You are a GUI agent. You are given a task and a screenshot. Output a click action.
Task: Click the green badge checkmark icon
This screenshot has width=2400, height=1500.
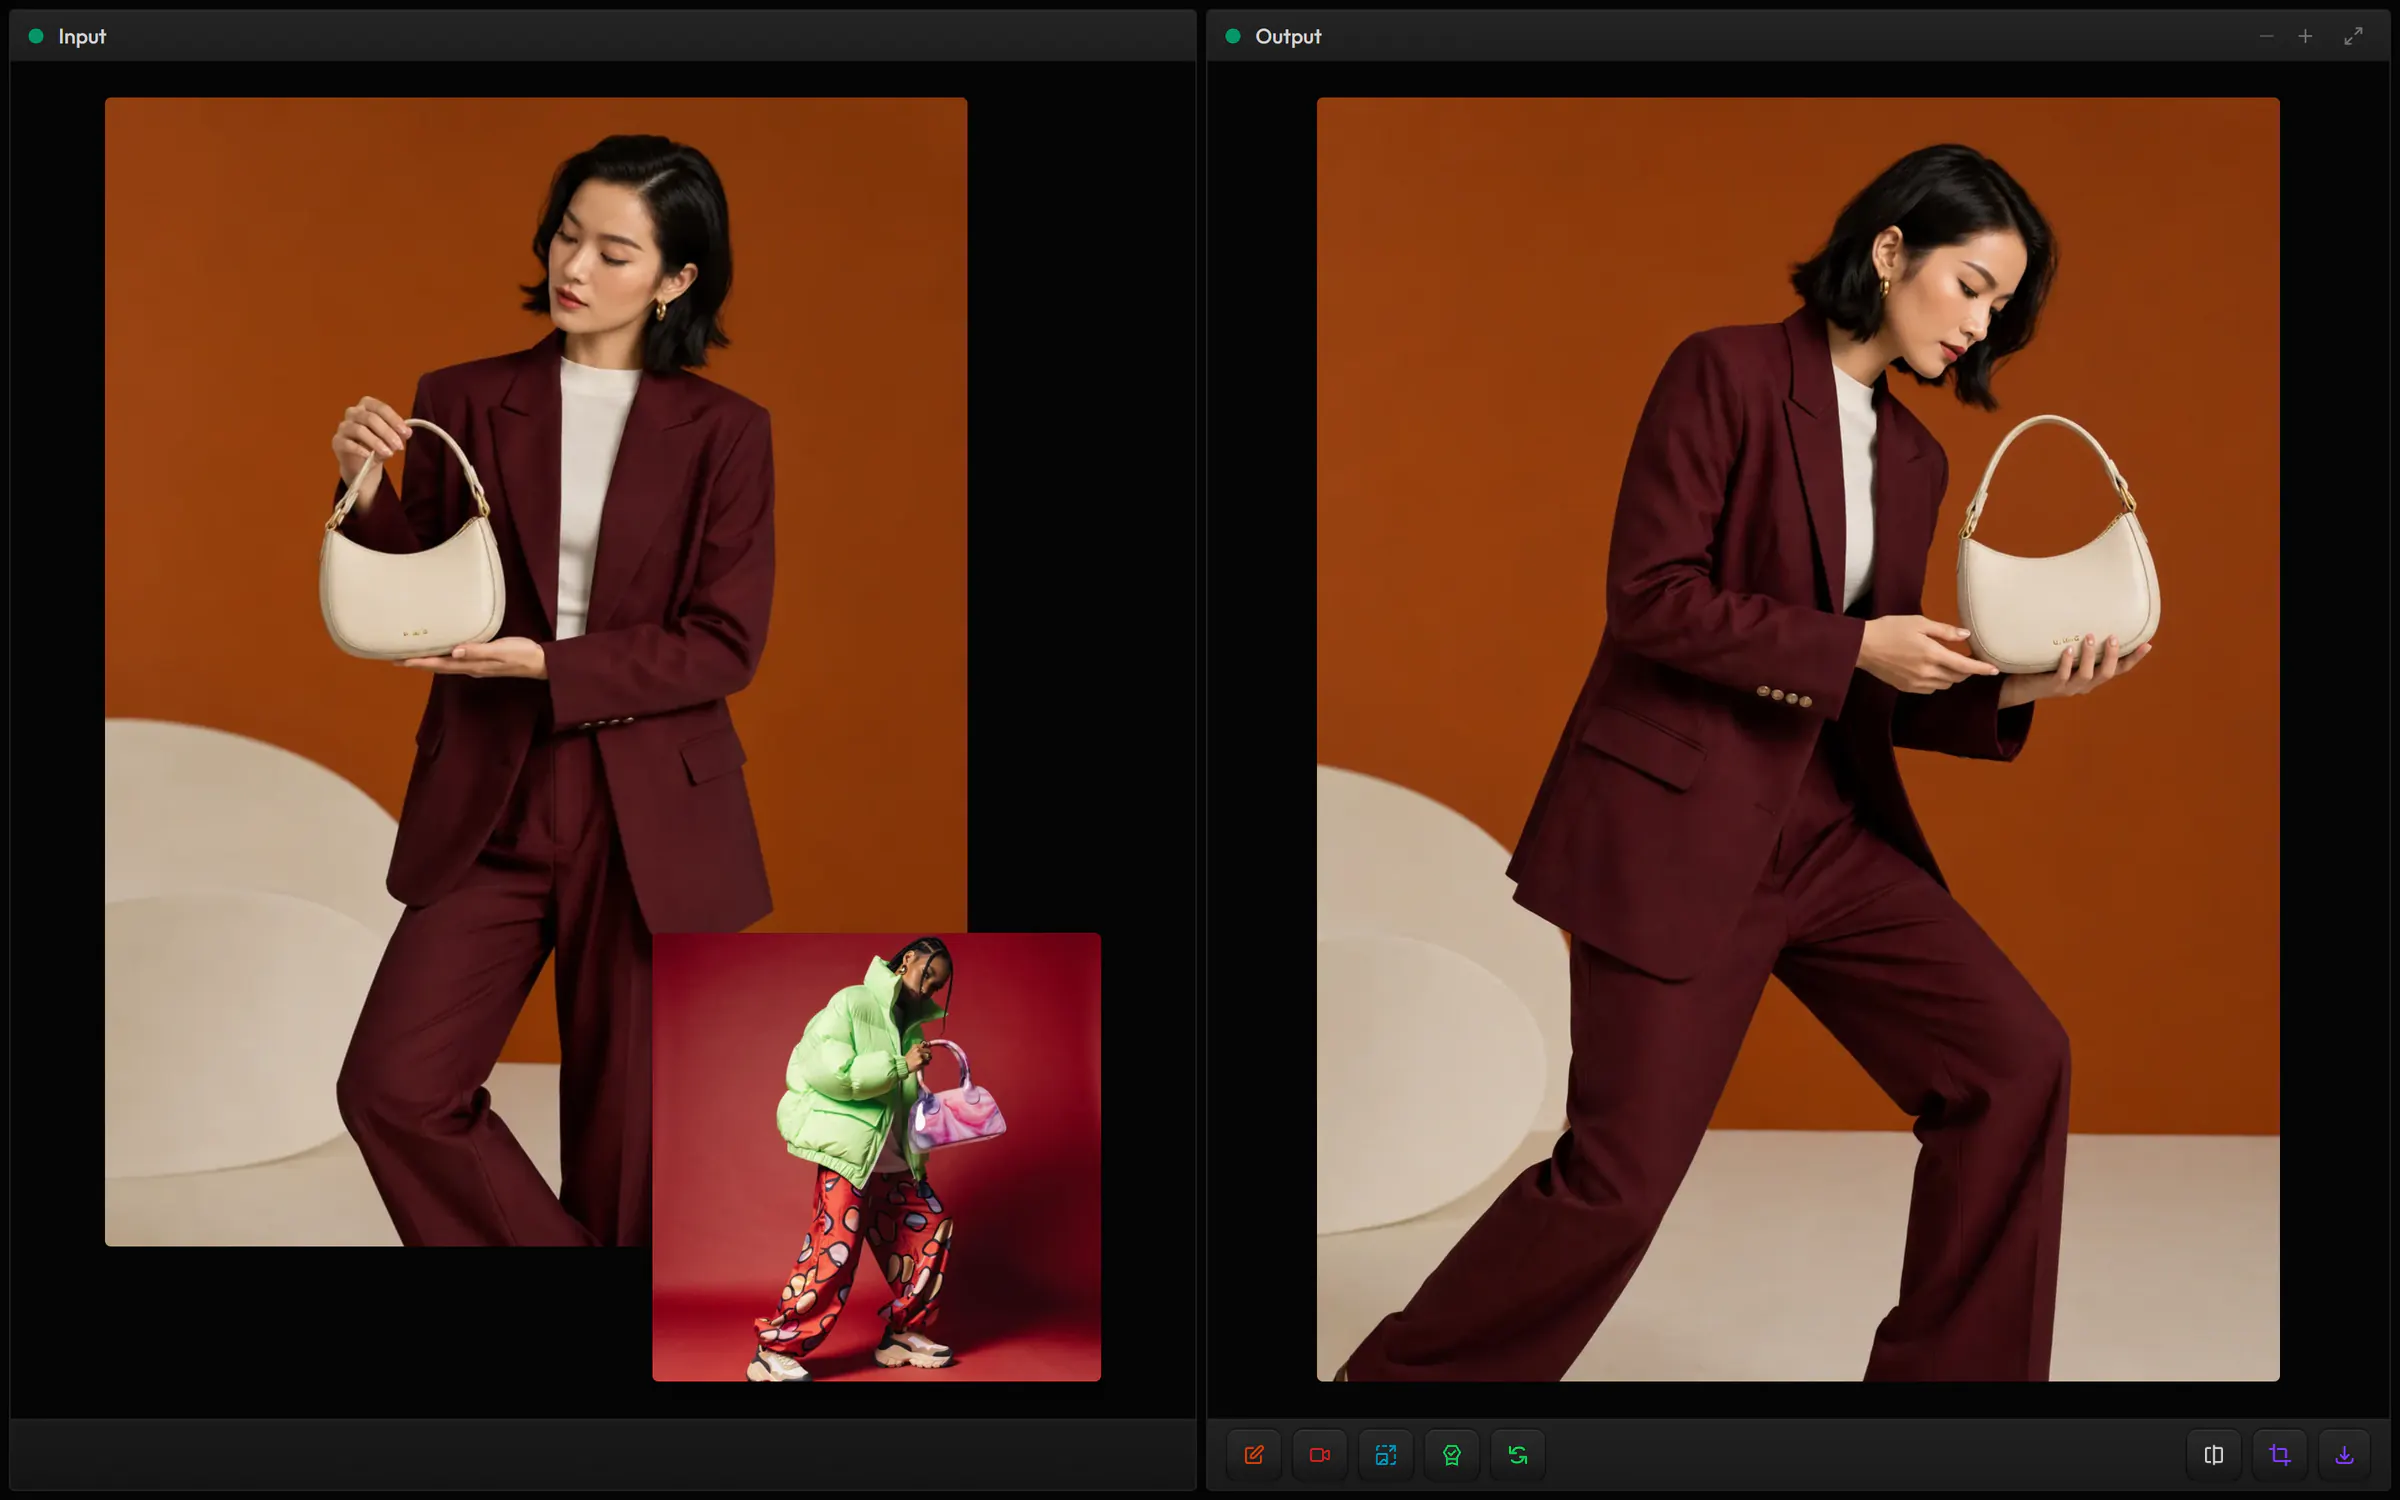pos(1452,1455)
